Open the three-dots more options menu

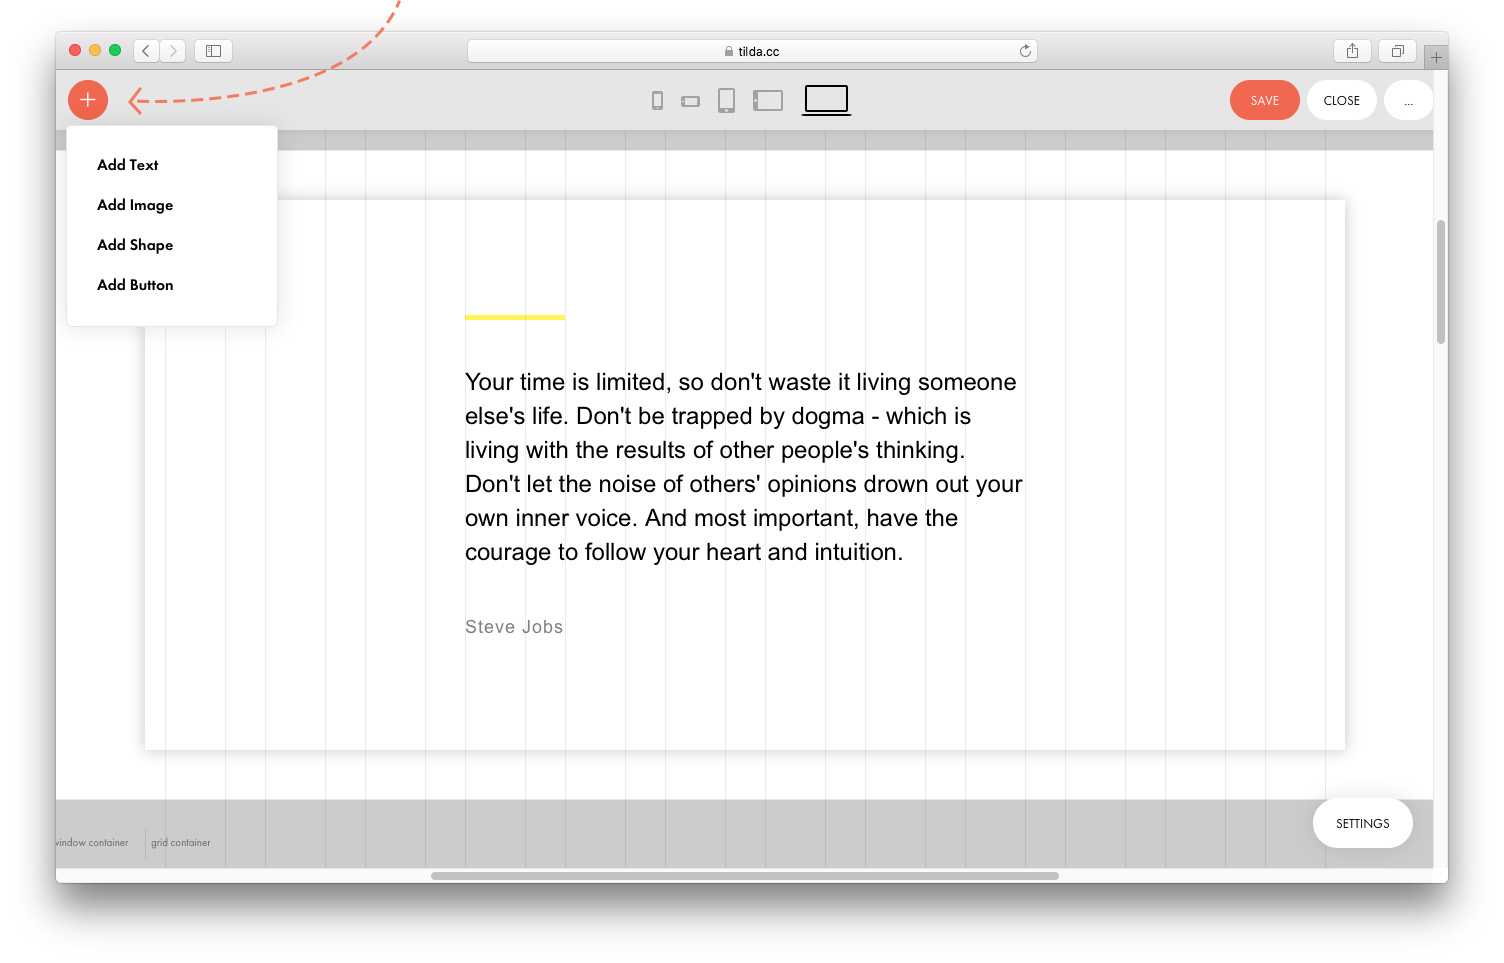click(x=1408, y=101)
